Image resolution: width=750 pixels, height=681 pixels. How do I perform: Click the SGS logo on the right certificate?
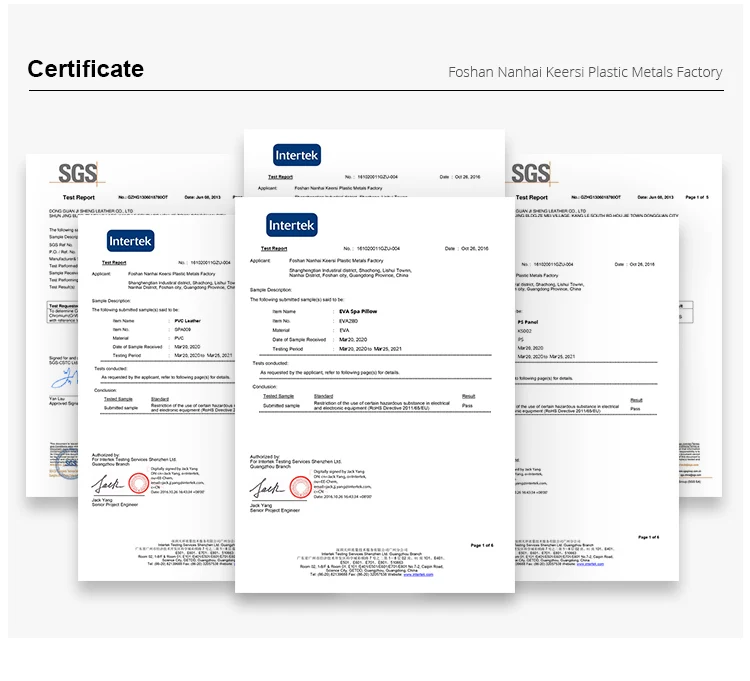click(531, 173)
